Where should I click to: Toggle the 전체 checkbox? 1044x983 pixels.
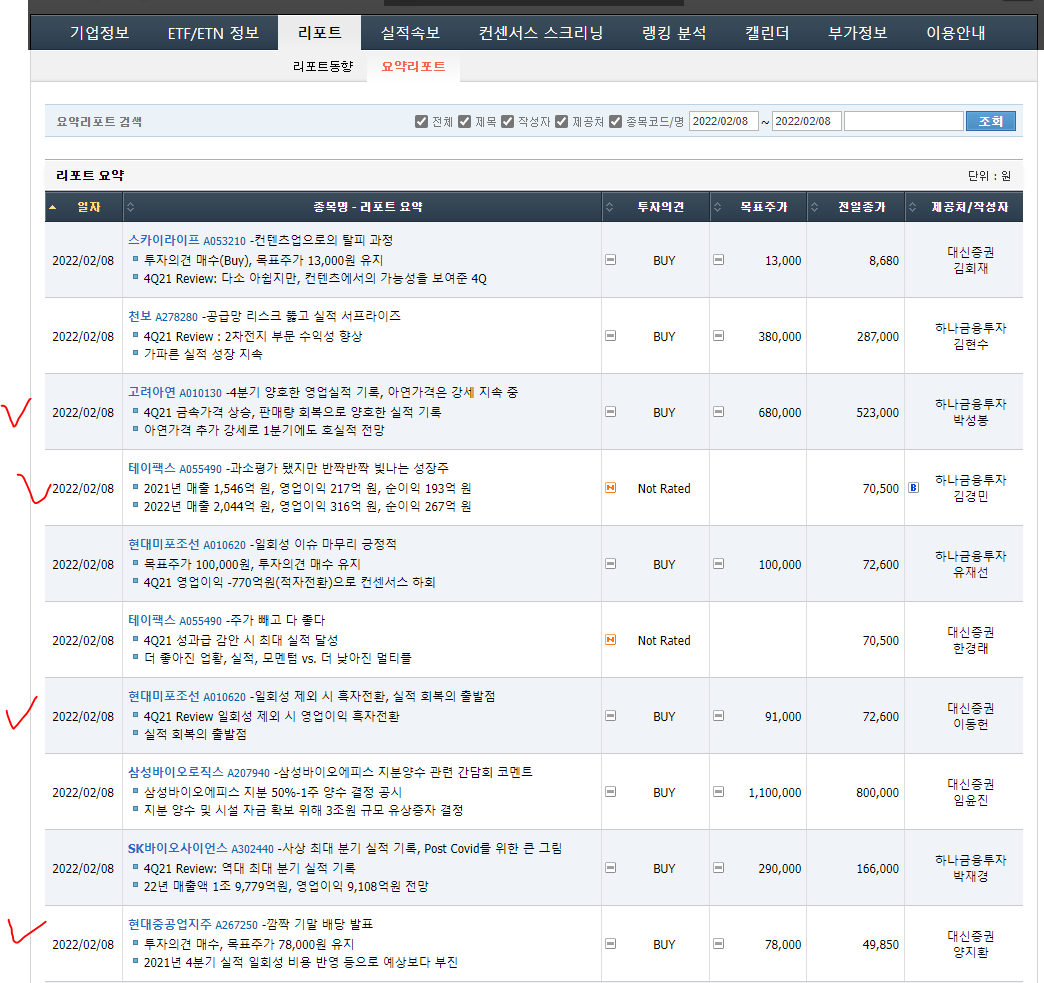pyautogui.click(x=421, y=121)
